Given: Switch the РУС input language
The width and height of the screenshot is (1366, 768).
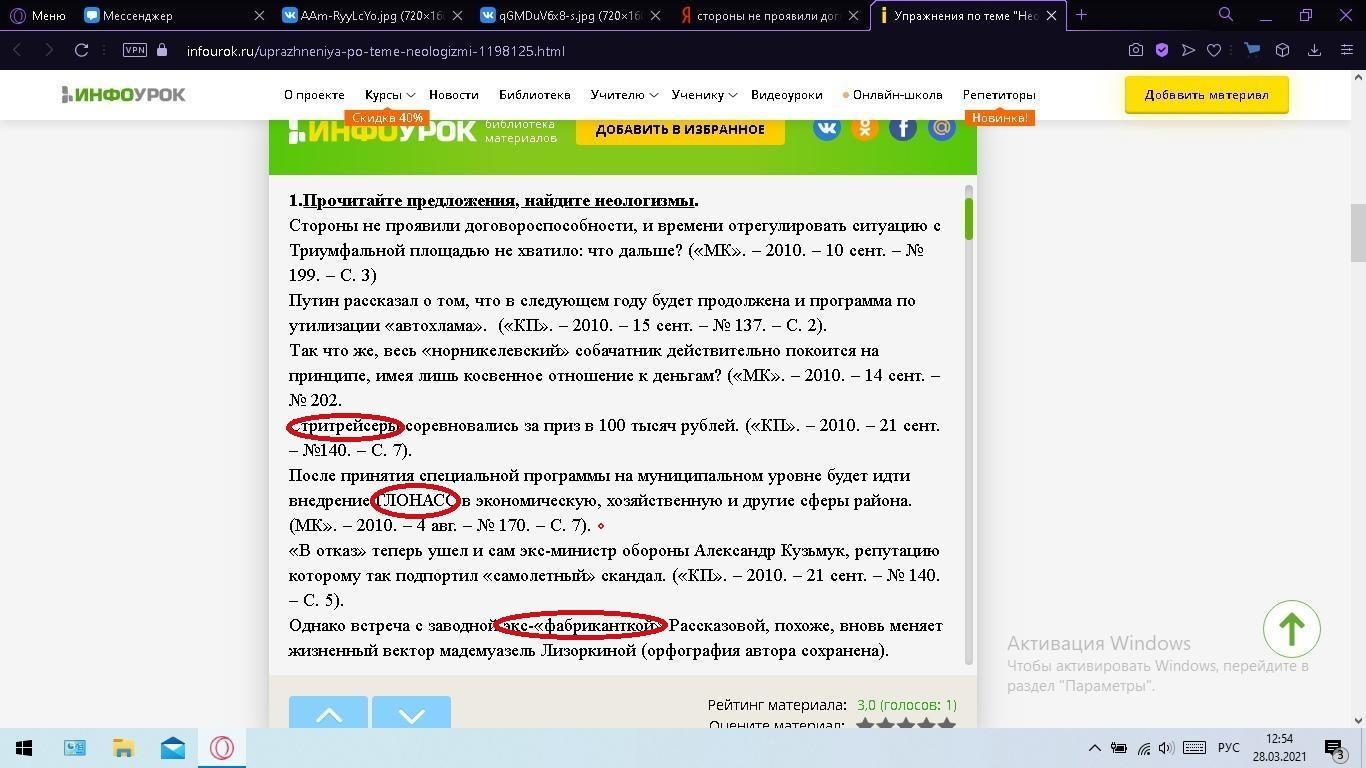Looking at the screenshot, I should pos(1229,748).
